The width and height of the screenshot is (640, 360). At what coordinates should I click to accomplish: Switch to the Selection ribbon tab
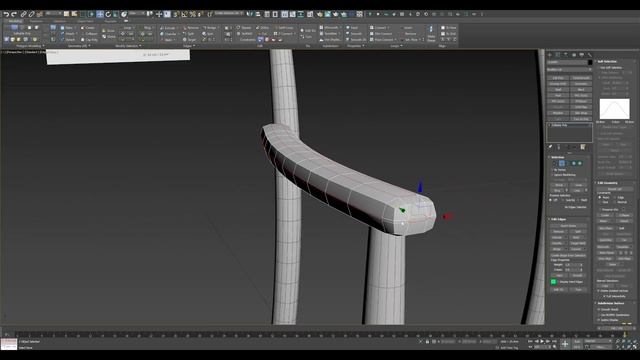(x=60, y=21)
